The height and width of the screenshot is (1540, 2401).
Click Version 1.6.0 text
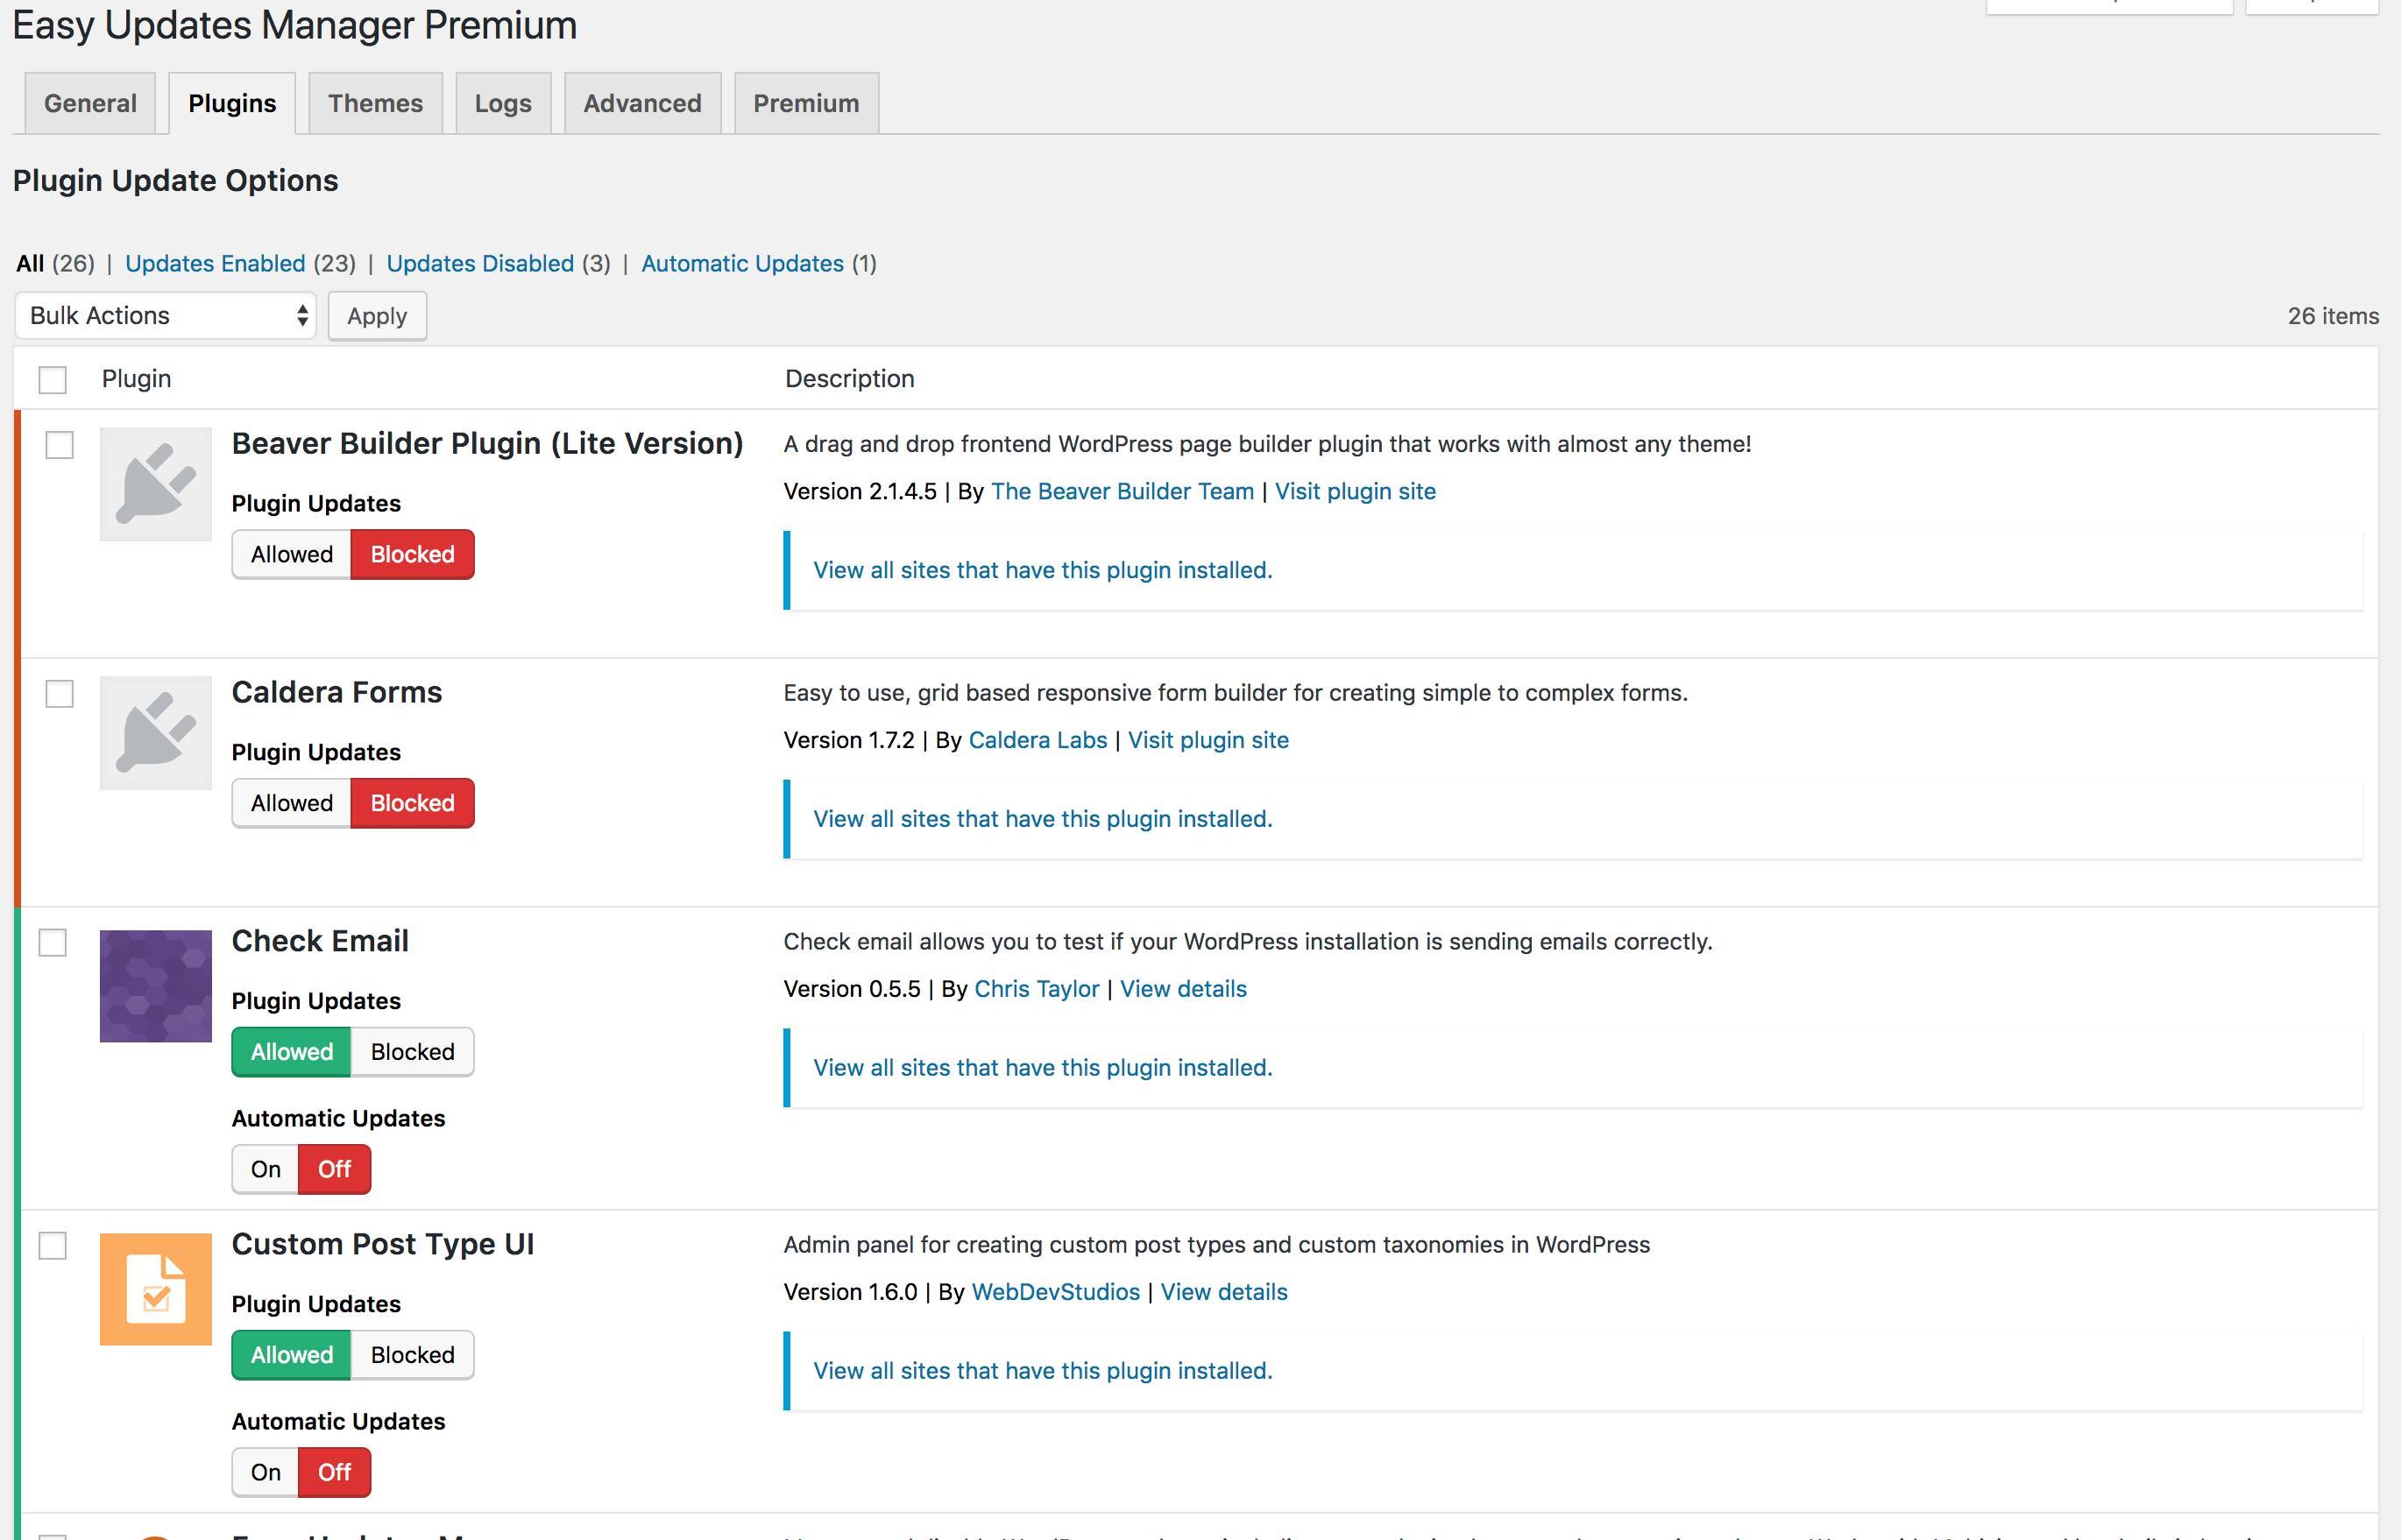coord(850,1292)
